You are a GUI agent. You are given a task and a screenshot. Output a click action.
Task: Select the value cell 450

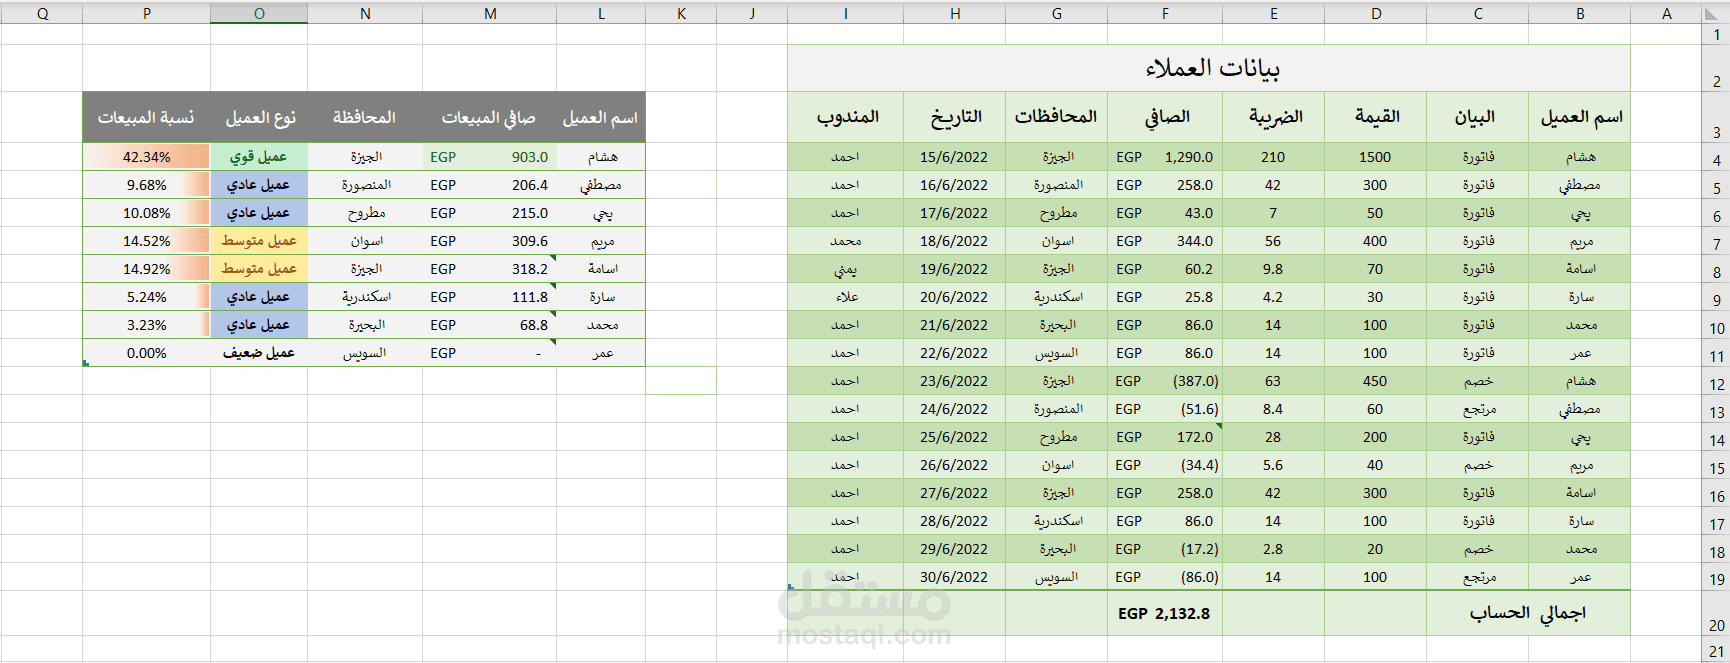click(1376, 381)
